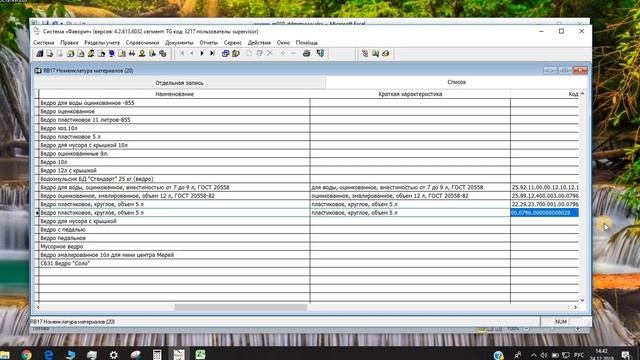Image resolution: width=640 pixels, height=360 pixels.
Task: Open Microsoft Edge from the taskbar
Action: click(x=48, y=355)
